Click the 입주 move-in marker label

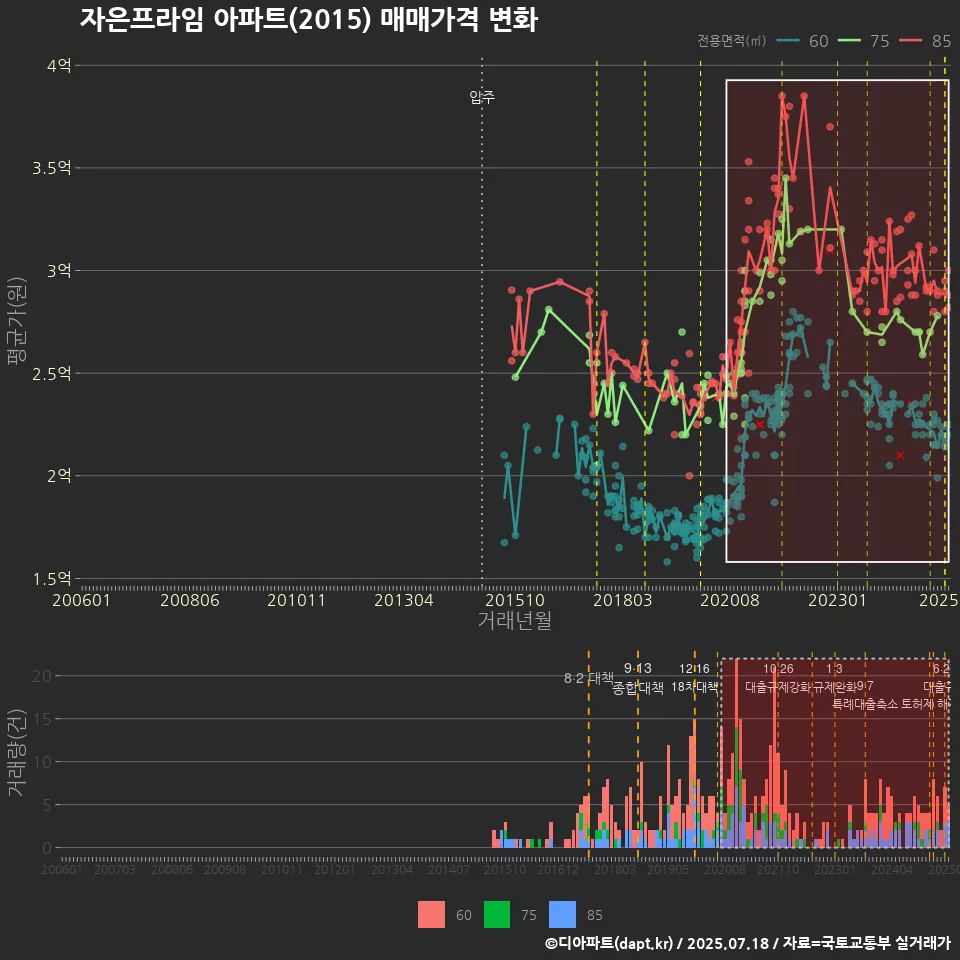click(482, 97)
